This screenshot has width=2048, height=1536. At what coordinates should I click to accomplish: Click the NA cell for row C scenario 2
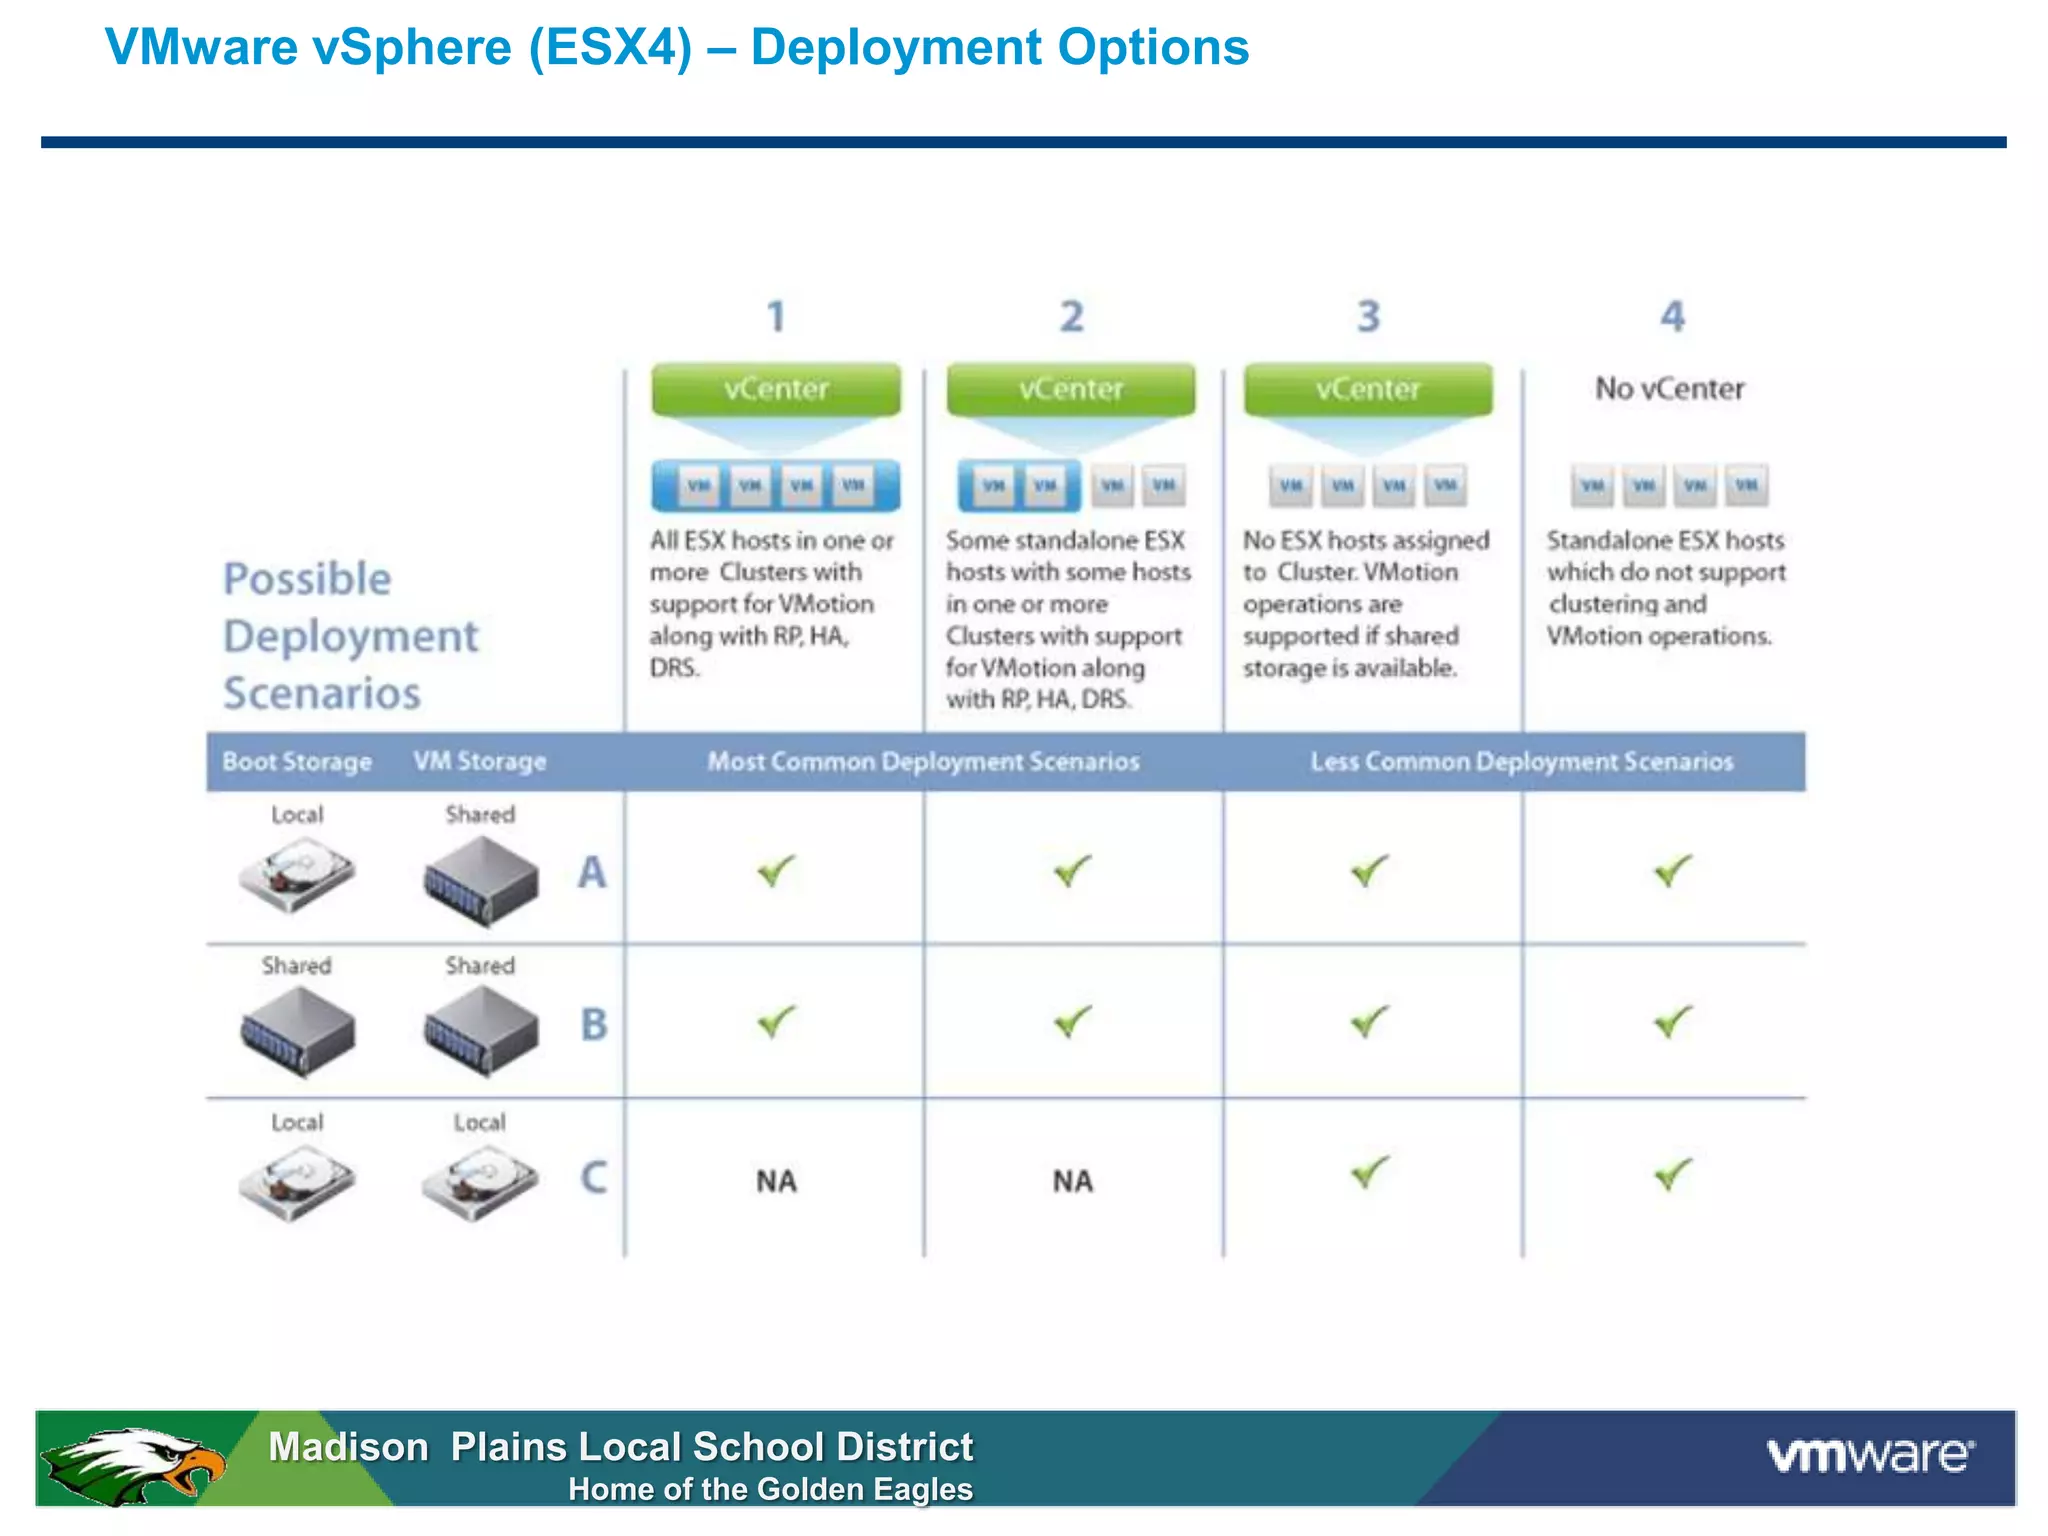(x=1073, y=1181)
